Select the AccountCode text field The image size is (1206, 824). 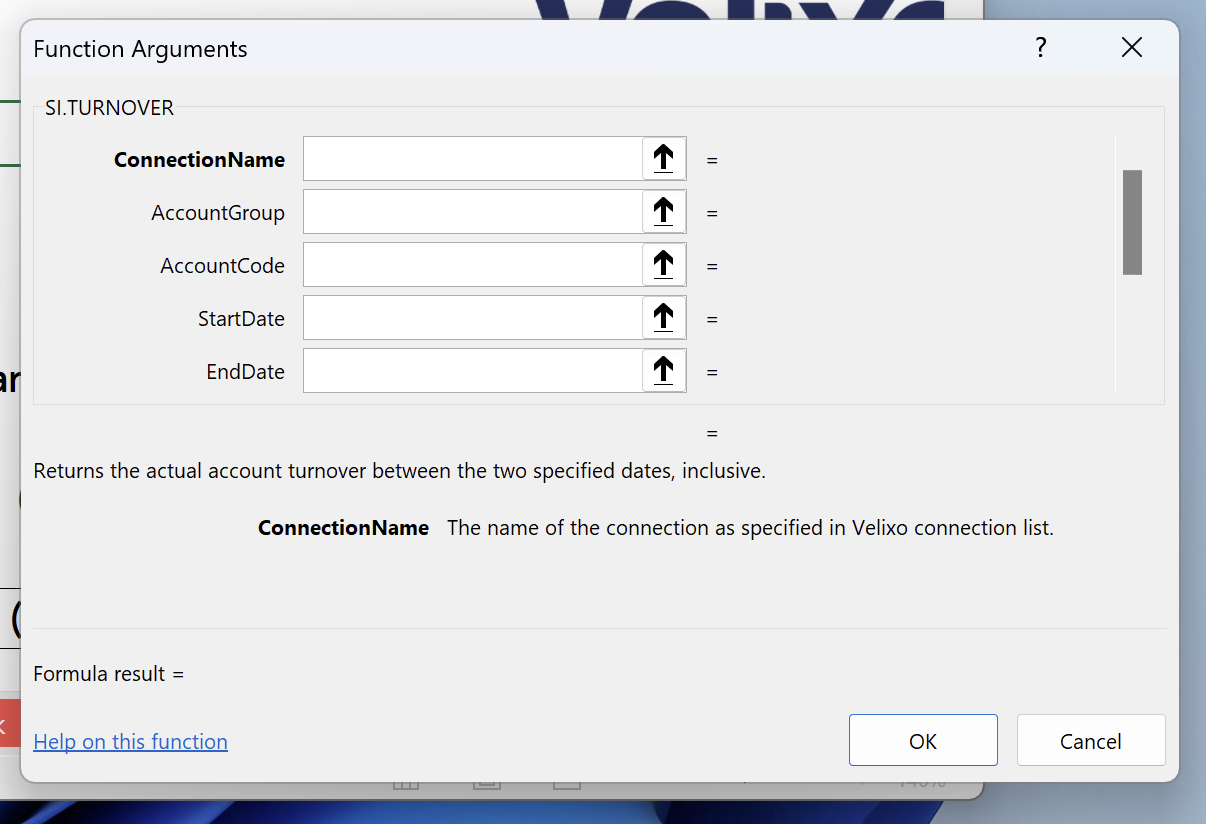tap(473, 265)
